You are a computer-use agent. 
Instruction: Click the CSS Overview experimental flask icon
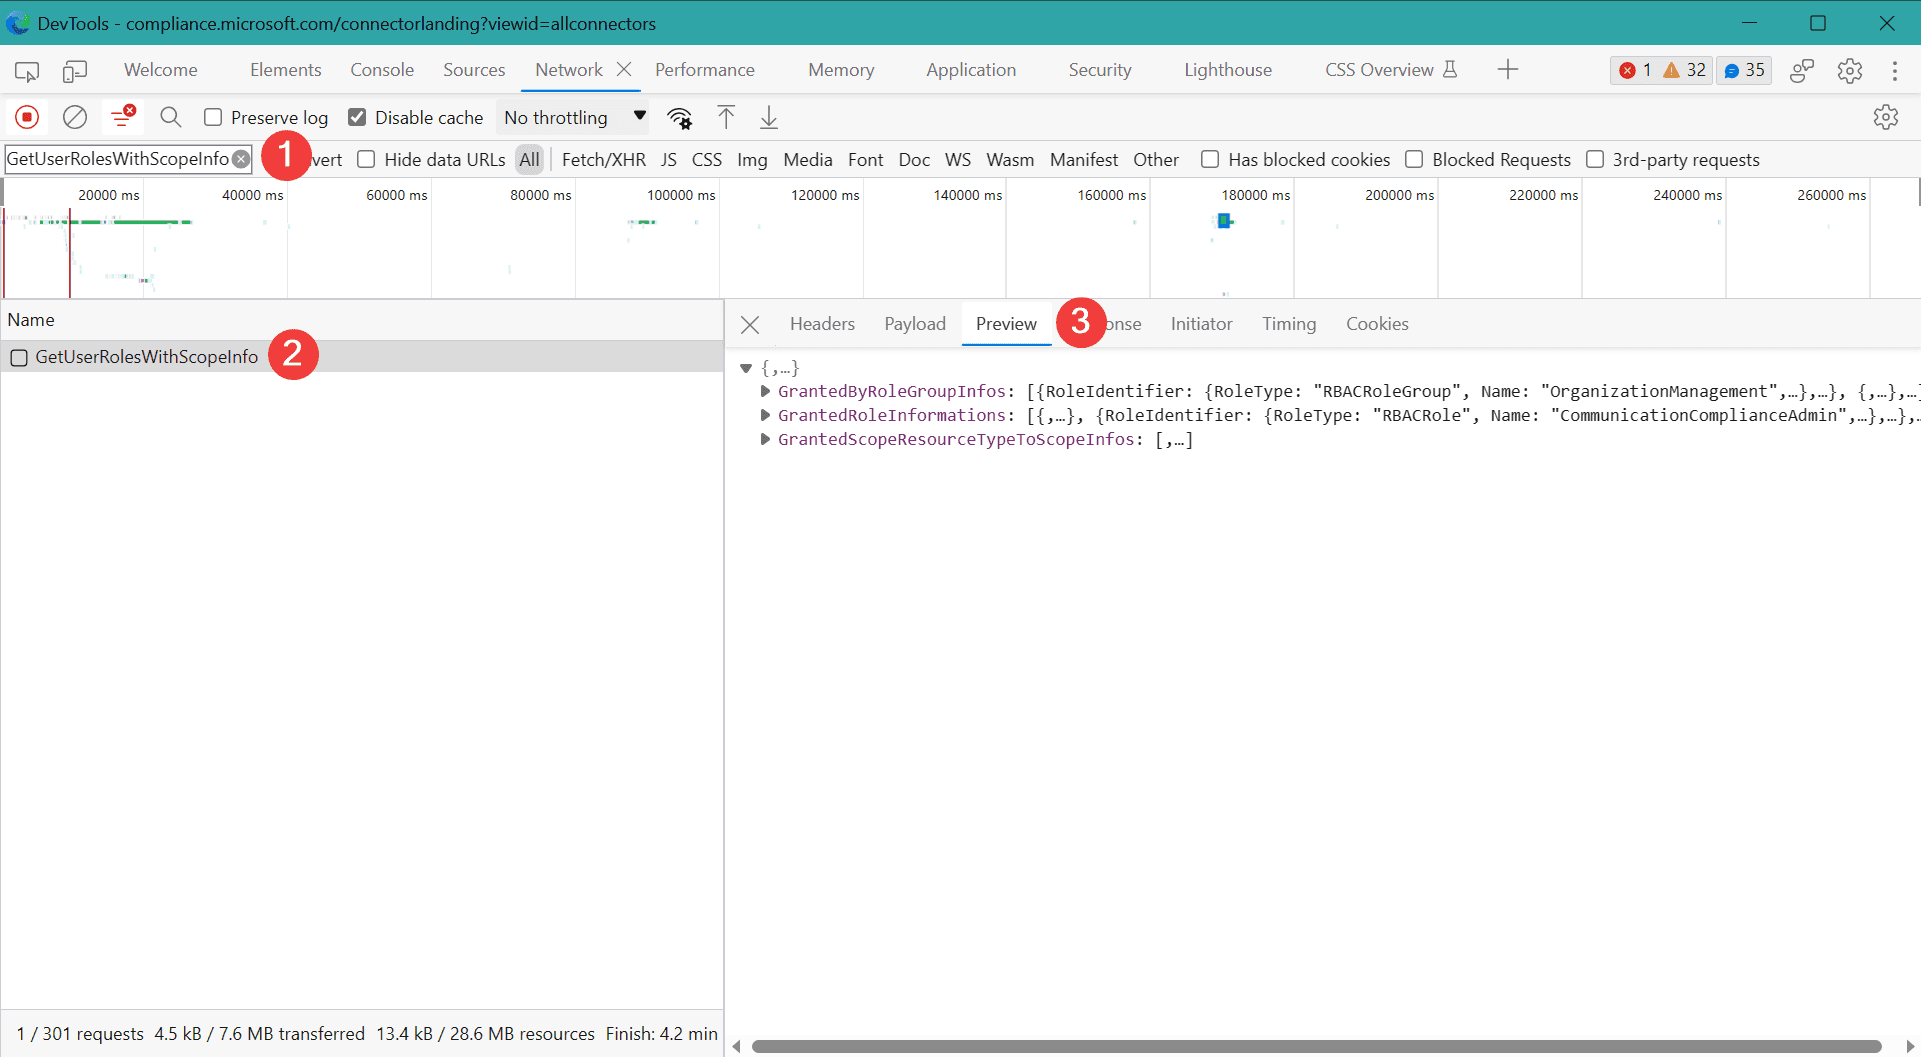pyautogui.click(x=1450, y=69)
